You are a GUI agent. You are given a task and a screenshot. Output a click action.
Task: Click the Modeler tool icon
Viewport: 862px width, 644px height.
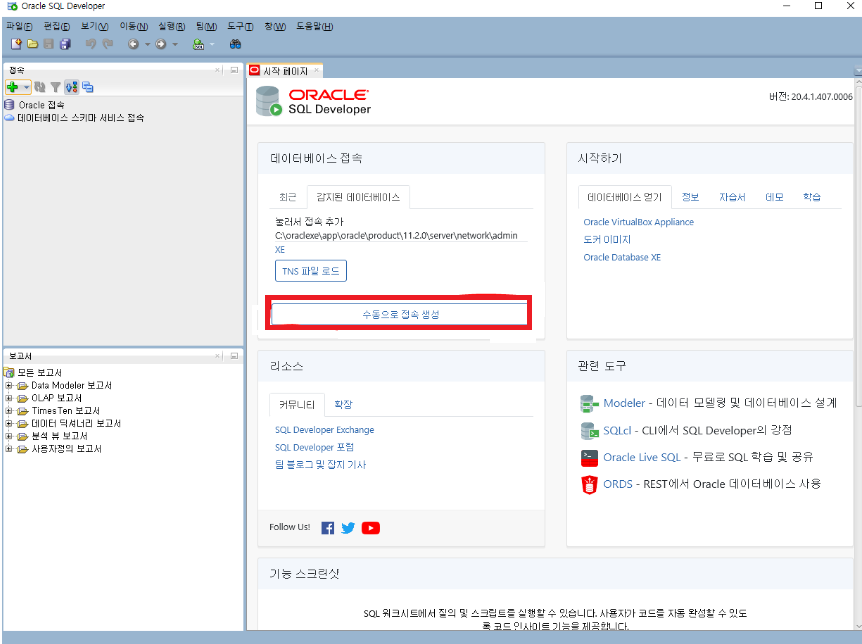click(589, 404)
